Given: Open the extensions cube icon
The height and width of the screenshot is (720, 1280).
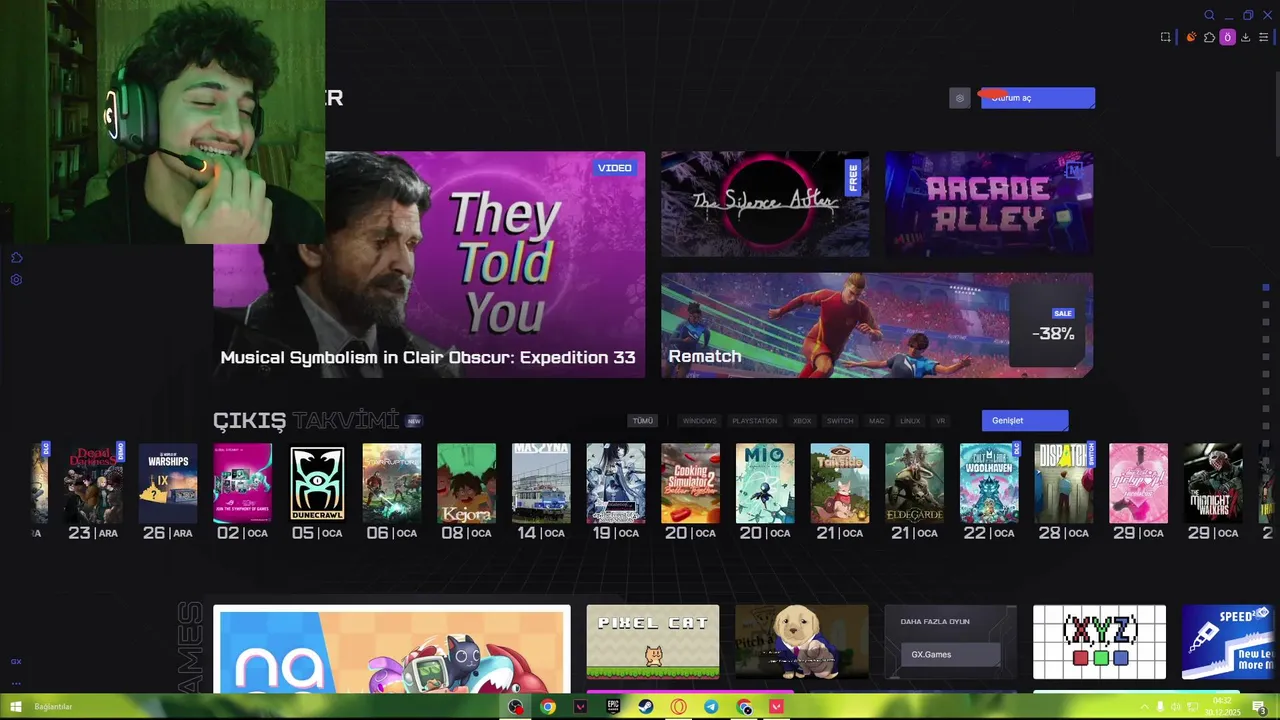Looking at the screenshot, I should [x=1209, y=37].
